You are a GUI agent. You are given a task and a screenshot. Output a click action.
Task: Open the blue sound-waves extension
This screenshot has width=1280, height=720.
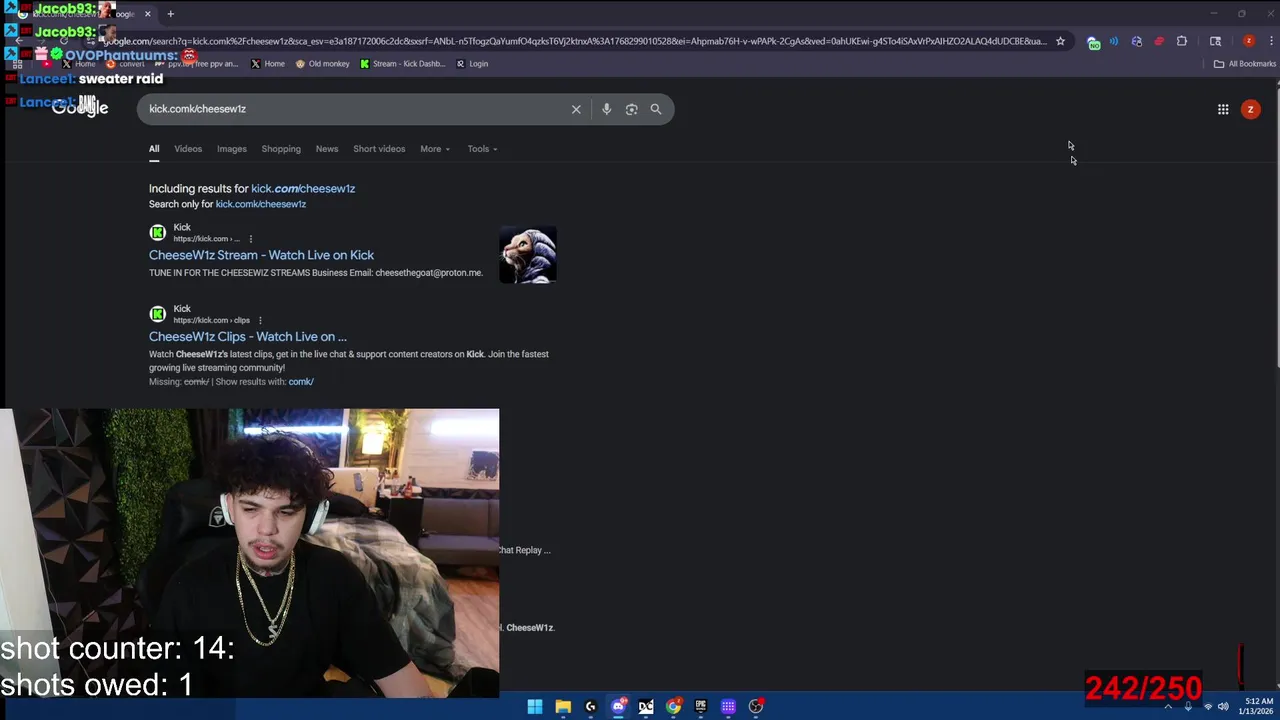1114,41
